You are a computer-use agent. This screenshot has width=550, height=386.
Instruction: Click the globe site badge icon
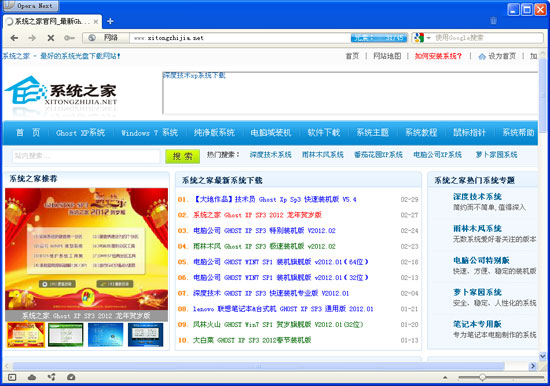tap(92, 38)
